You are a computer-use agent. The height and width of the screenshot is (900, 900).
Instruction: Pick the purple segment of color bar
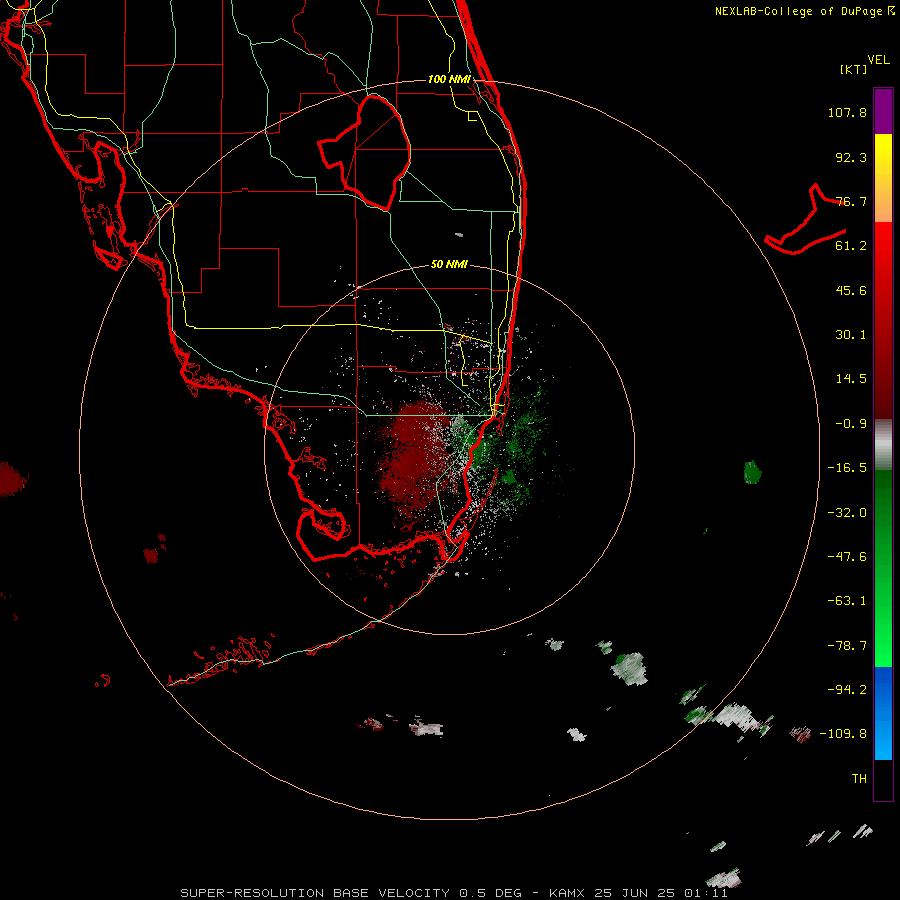(x=883, y=111)
